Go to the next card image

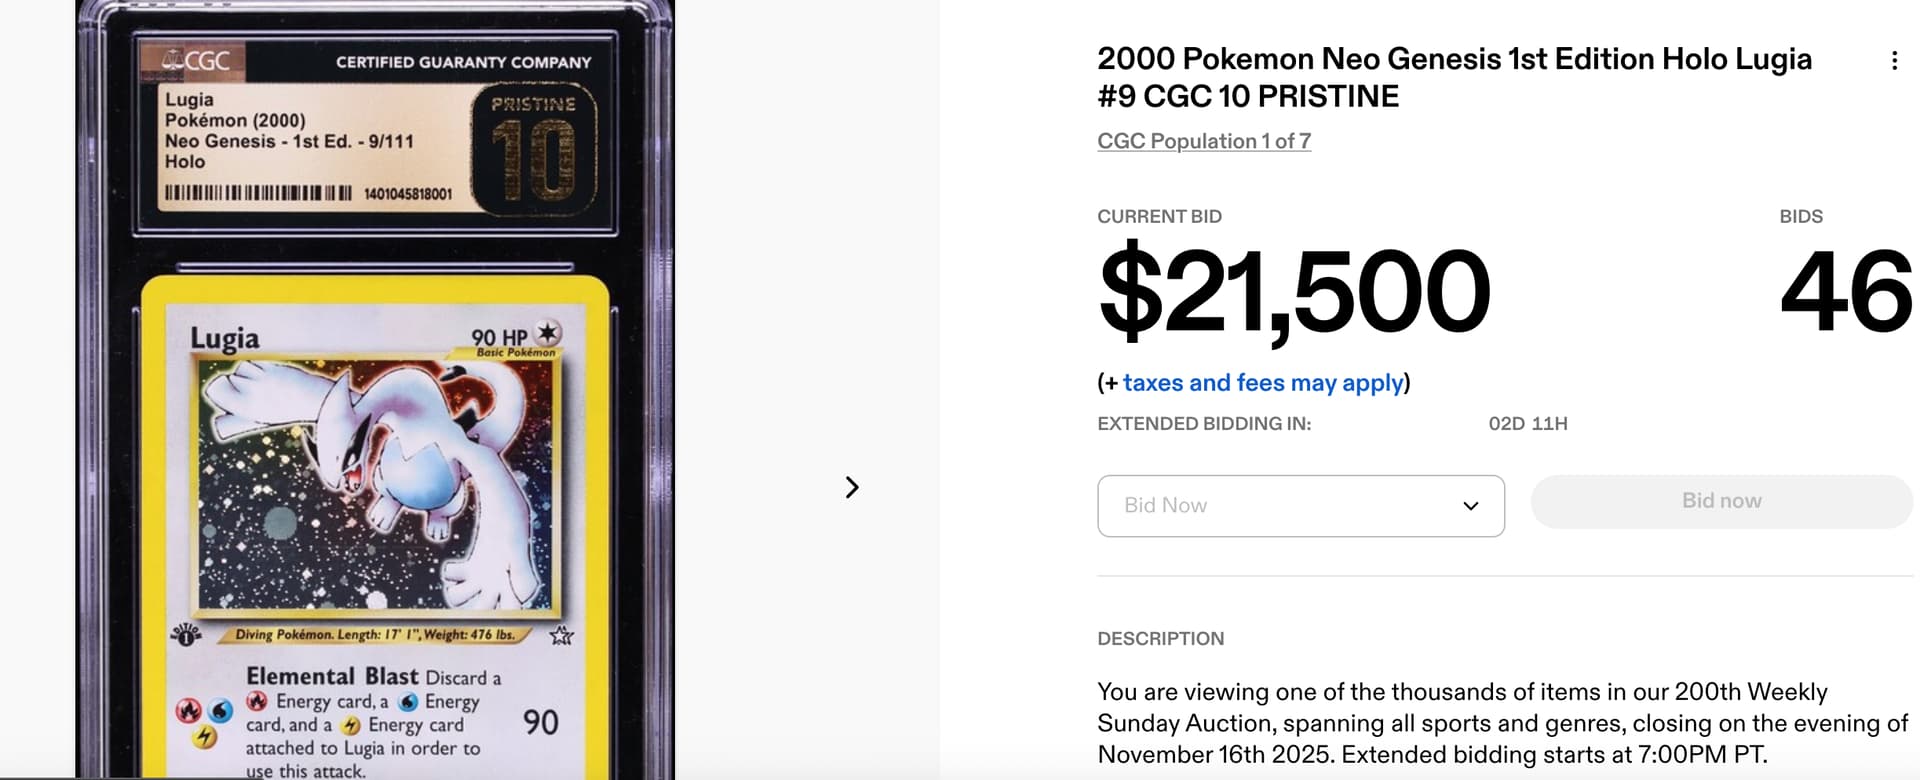pyautogui.click(x=852, y=487)
